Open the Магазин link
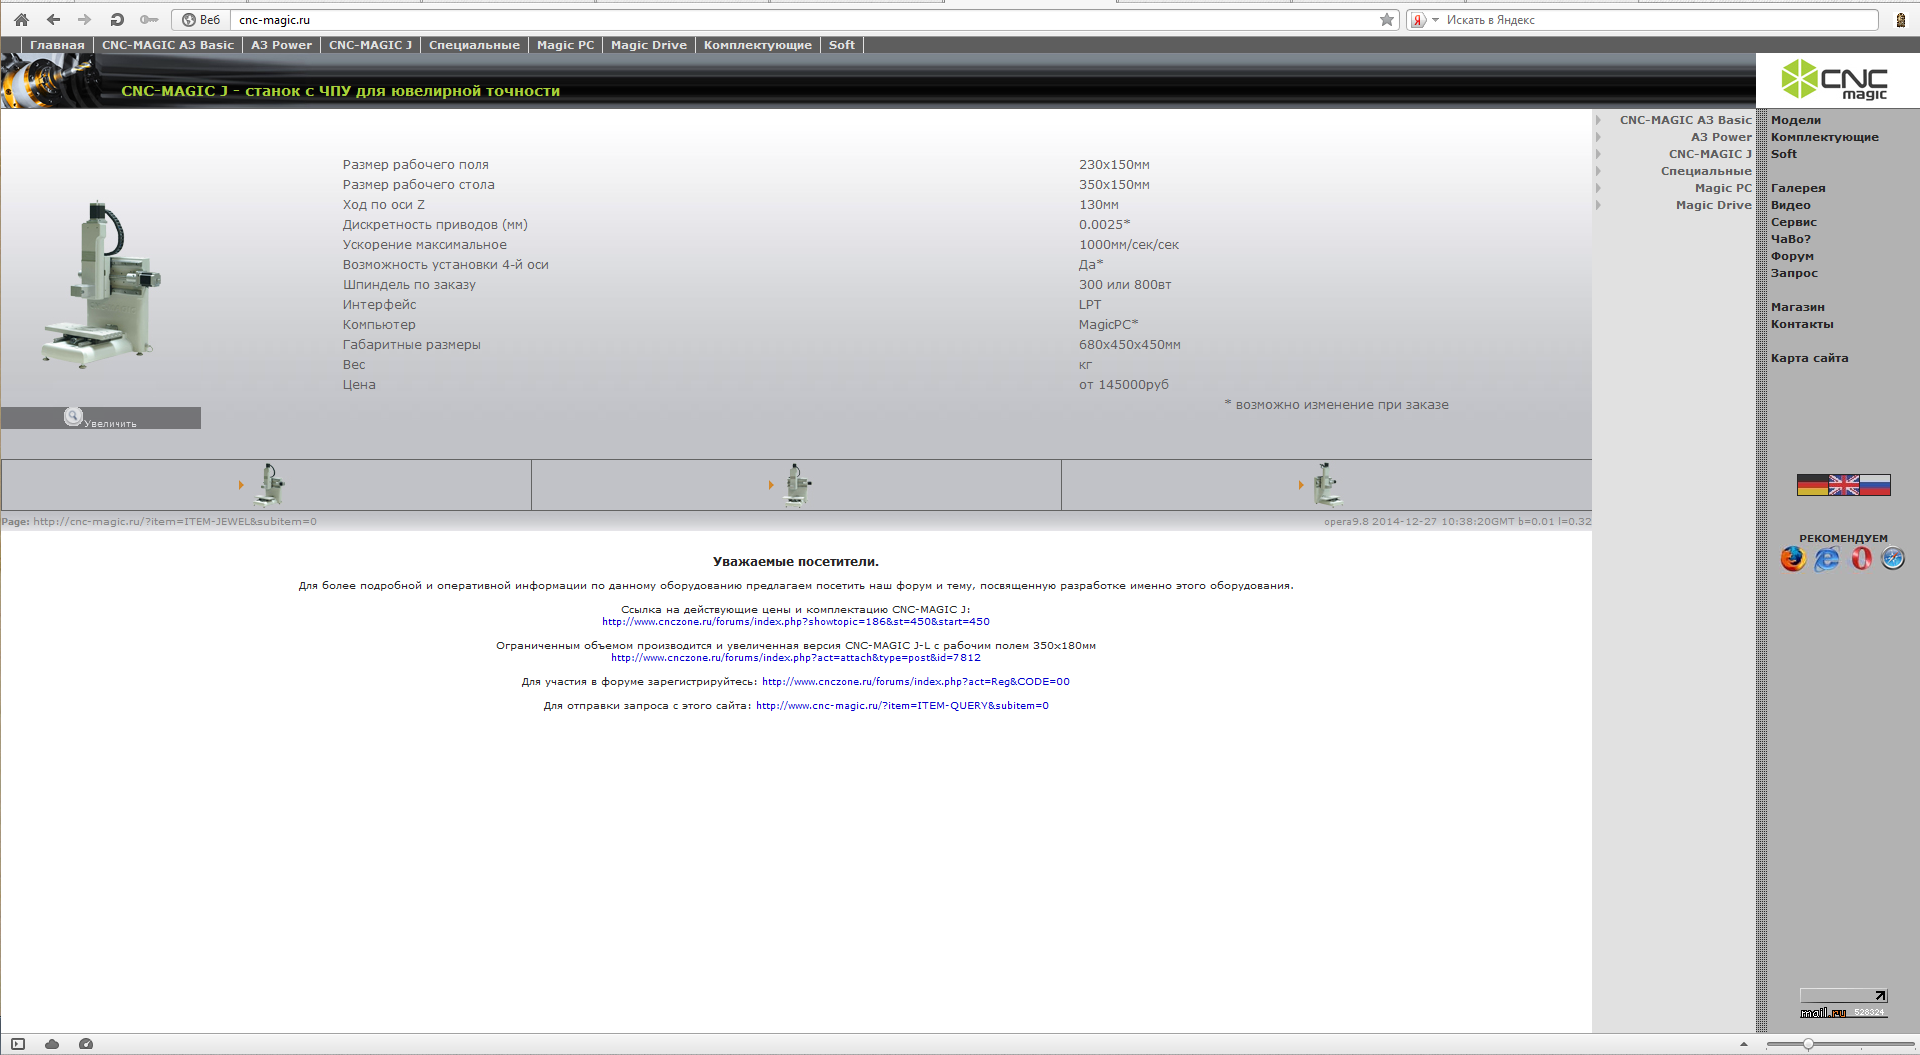 (1798, 307)
